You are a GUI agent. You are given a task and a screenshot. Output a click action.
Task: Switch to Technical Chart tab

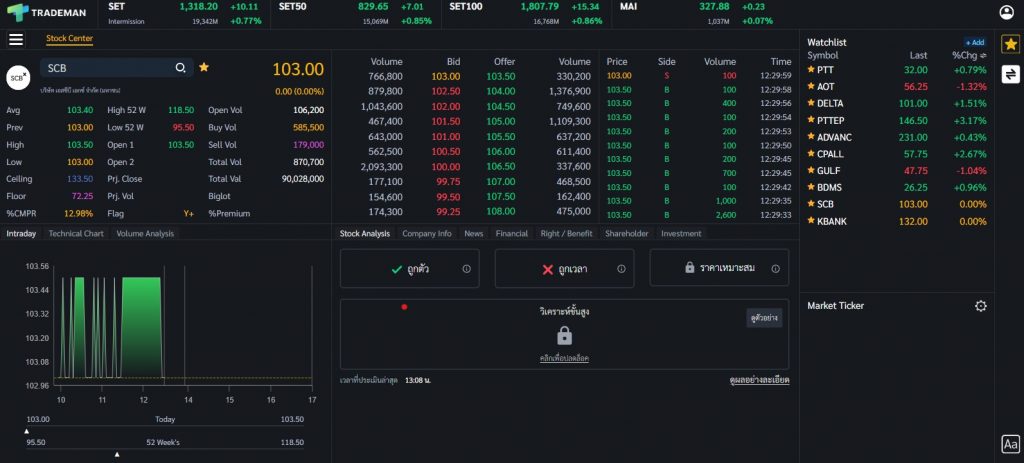76,233
